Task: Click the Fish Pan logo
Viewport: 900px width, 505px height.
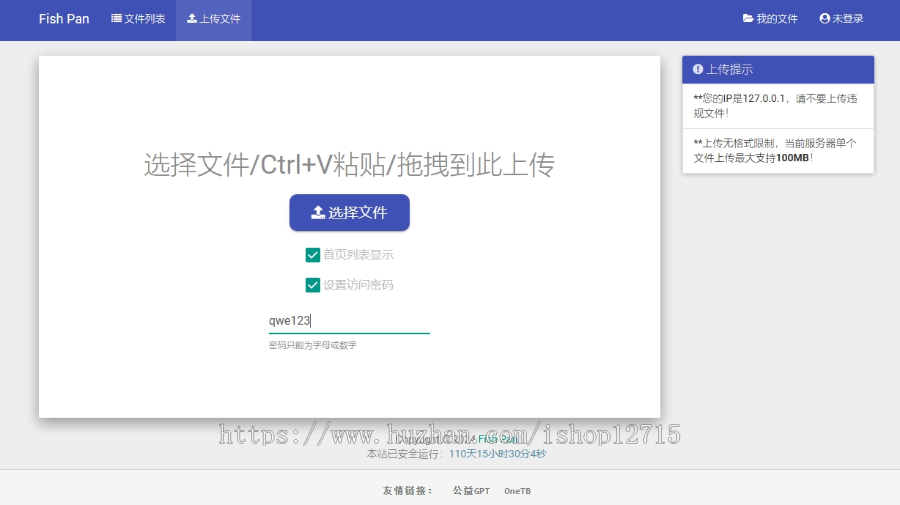Action: (64, 19)
